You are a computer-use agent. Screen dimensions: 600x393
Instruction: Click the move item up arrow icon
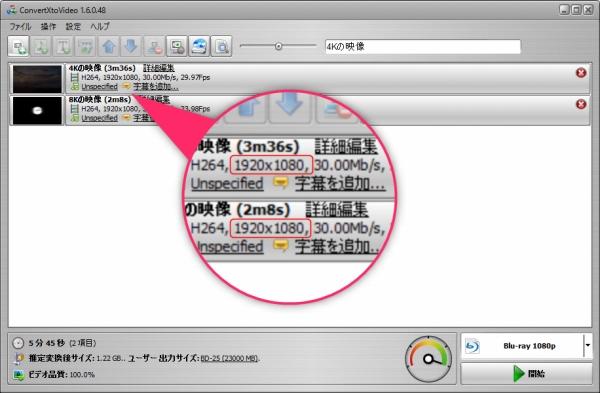(x=109, y=47)
